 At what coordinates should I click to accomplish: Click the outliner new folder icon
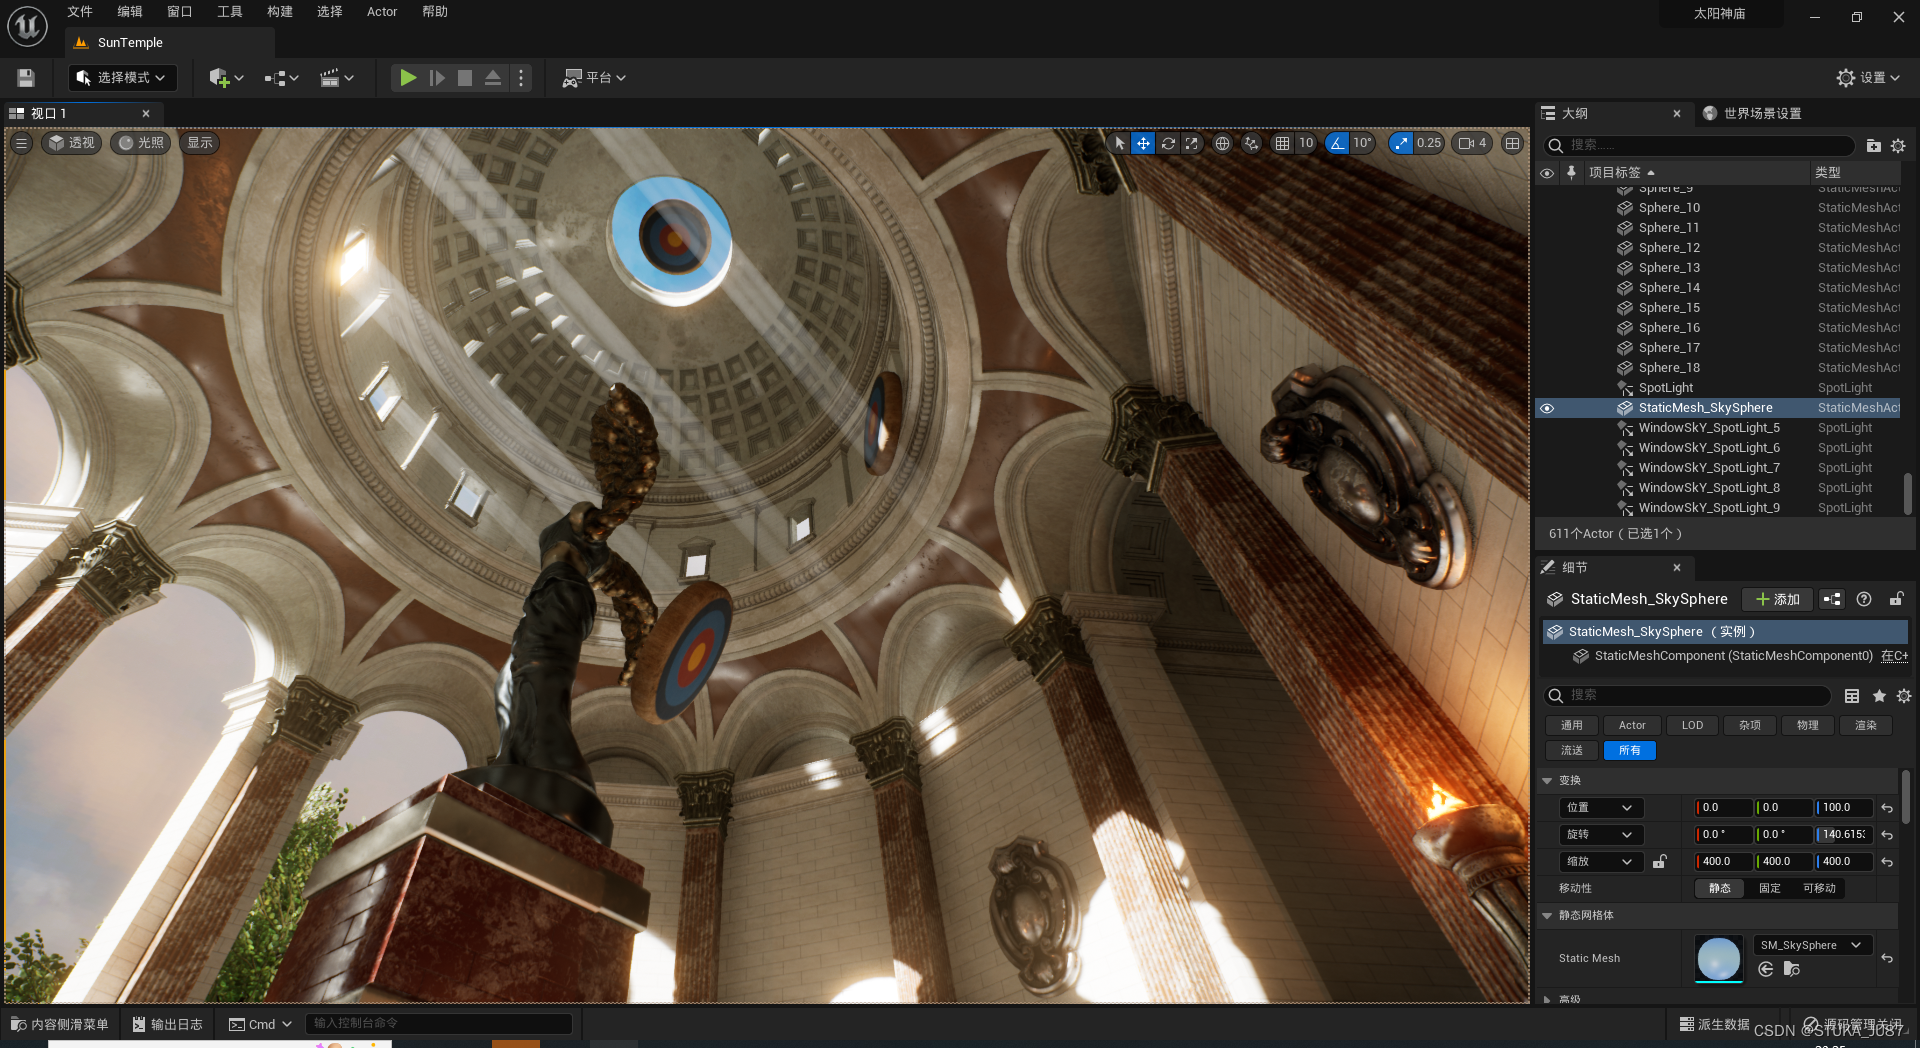tap(1873, 146)
